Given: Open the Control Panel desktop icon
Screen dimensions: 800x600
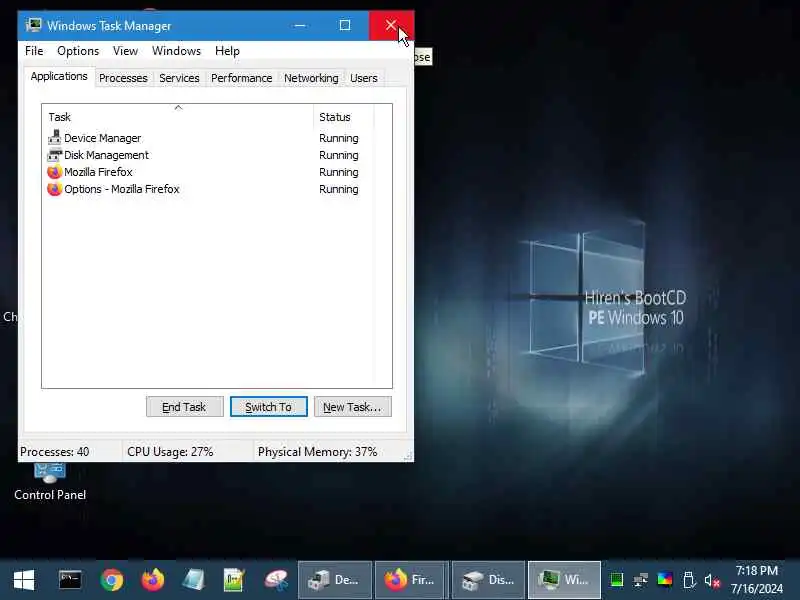Looking at the screenshot, I should 50,481.
